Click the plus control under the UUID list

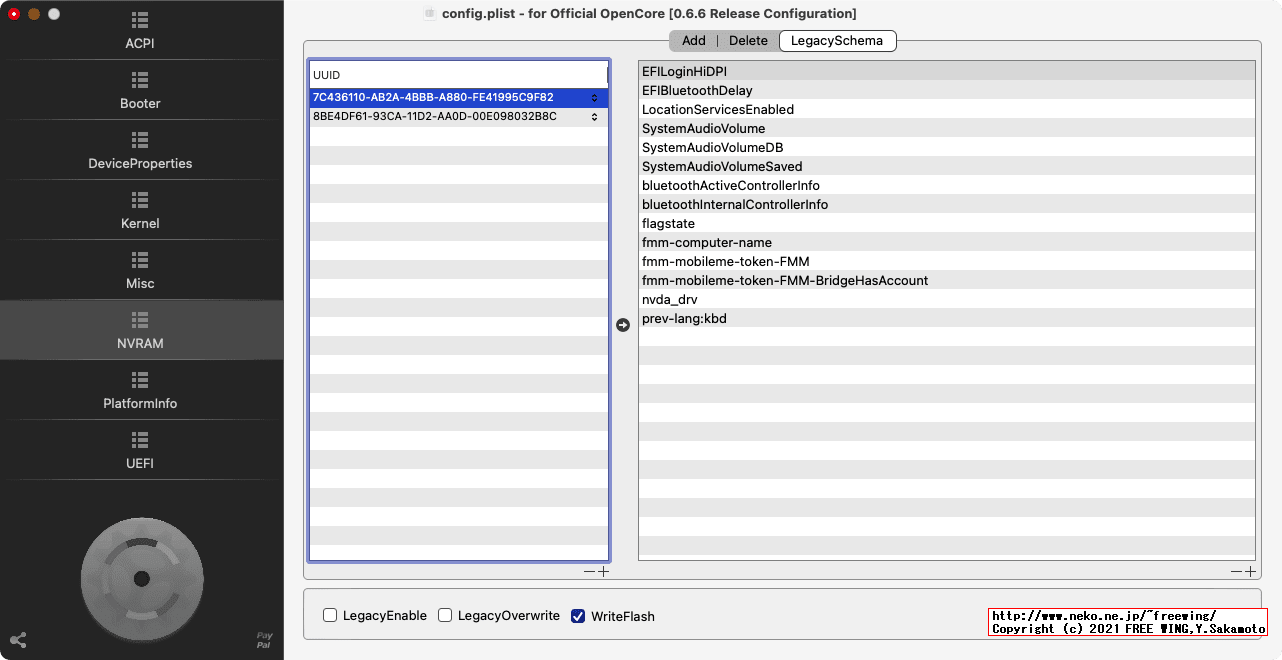click(x=605, y=571)
